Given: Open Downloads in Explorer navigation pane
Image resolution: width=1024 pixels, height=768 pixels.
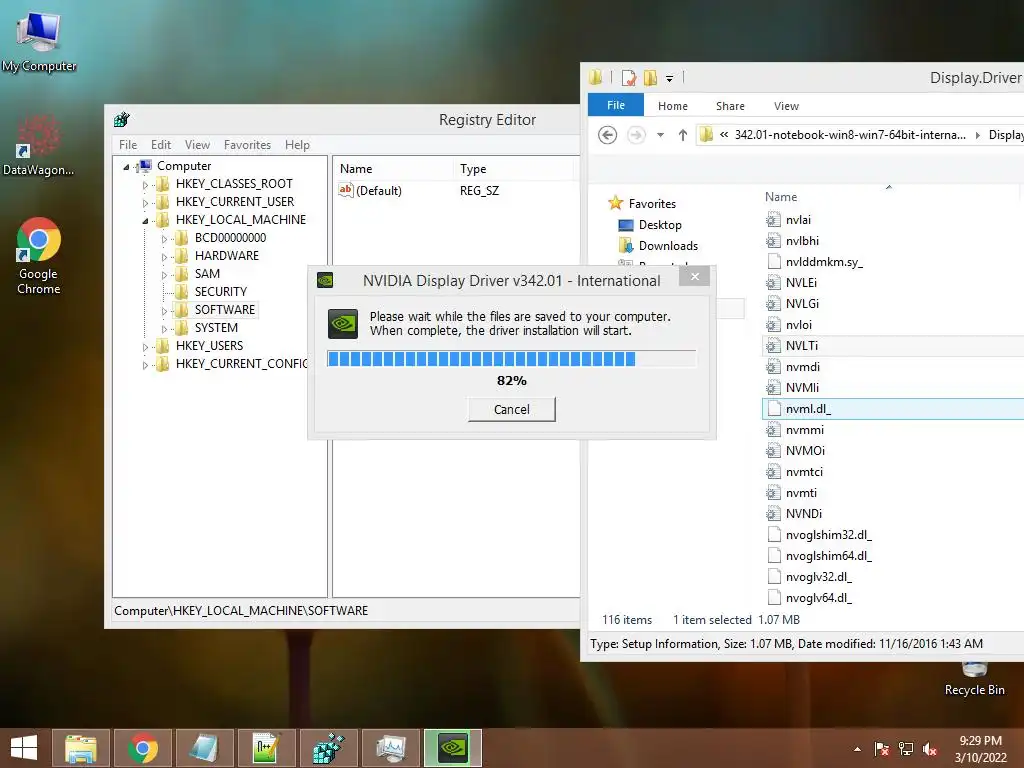Looking at the screenshot, I should coord(668,246).
